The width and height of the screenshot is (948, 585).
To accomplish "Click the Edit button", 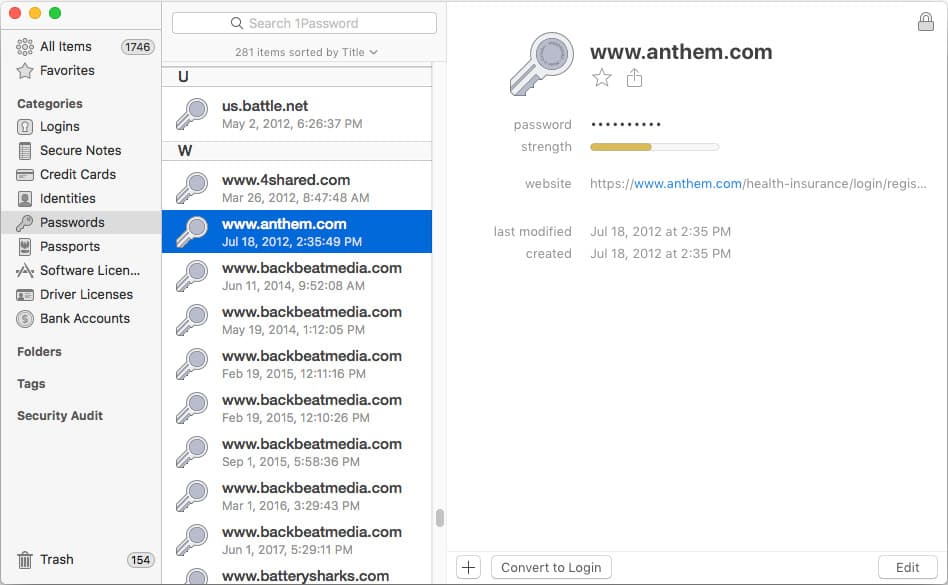I will [907, 567].
